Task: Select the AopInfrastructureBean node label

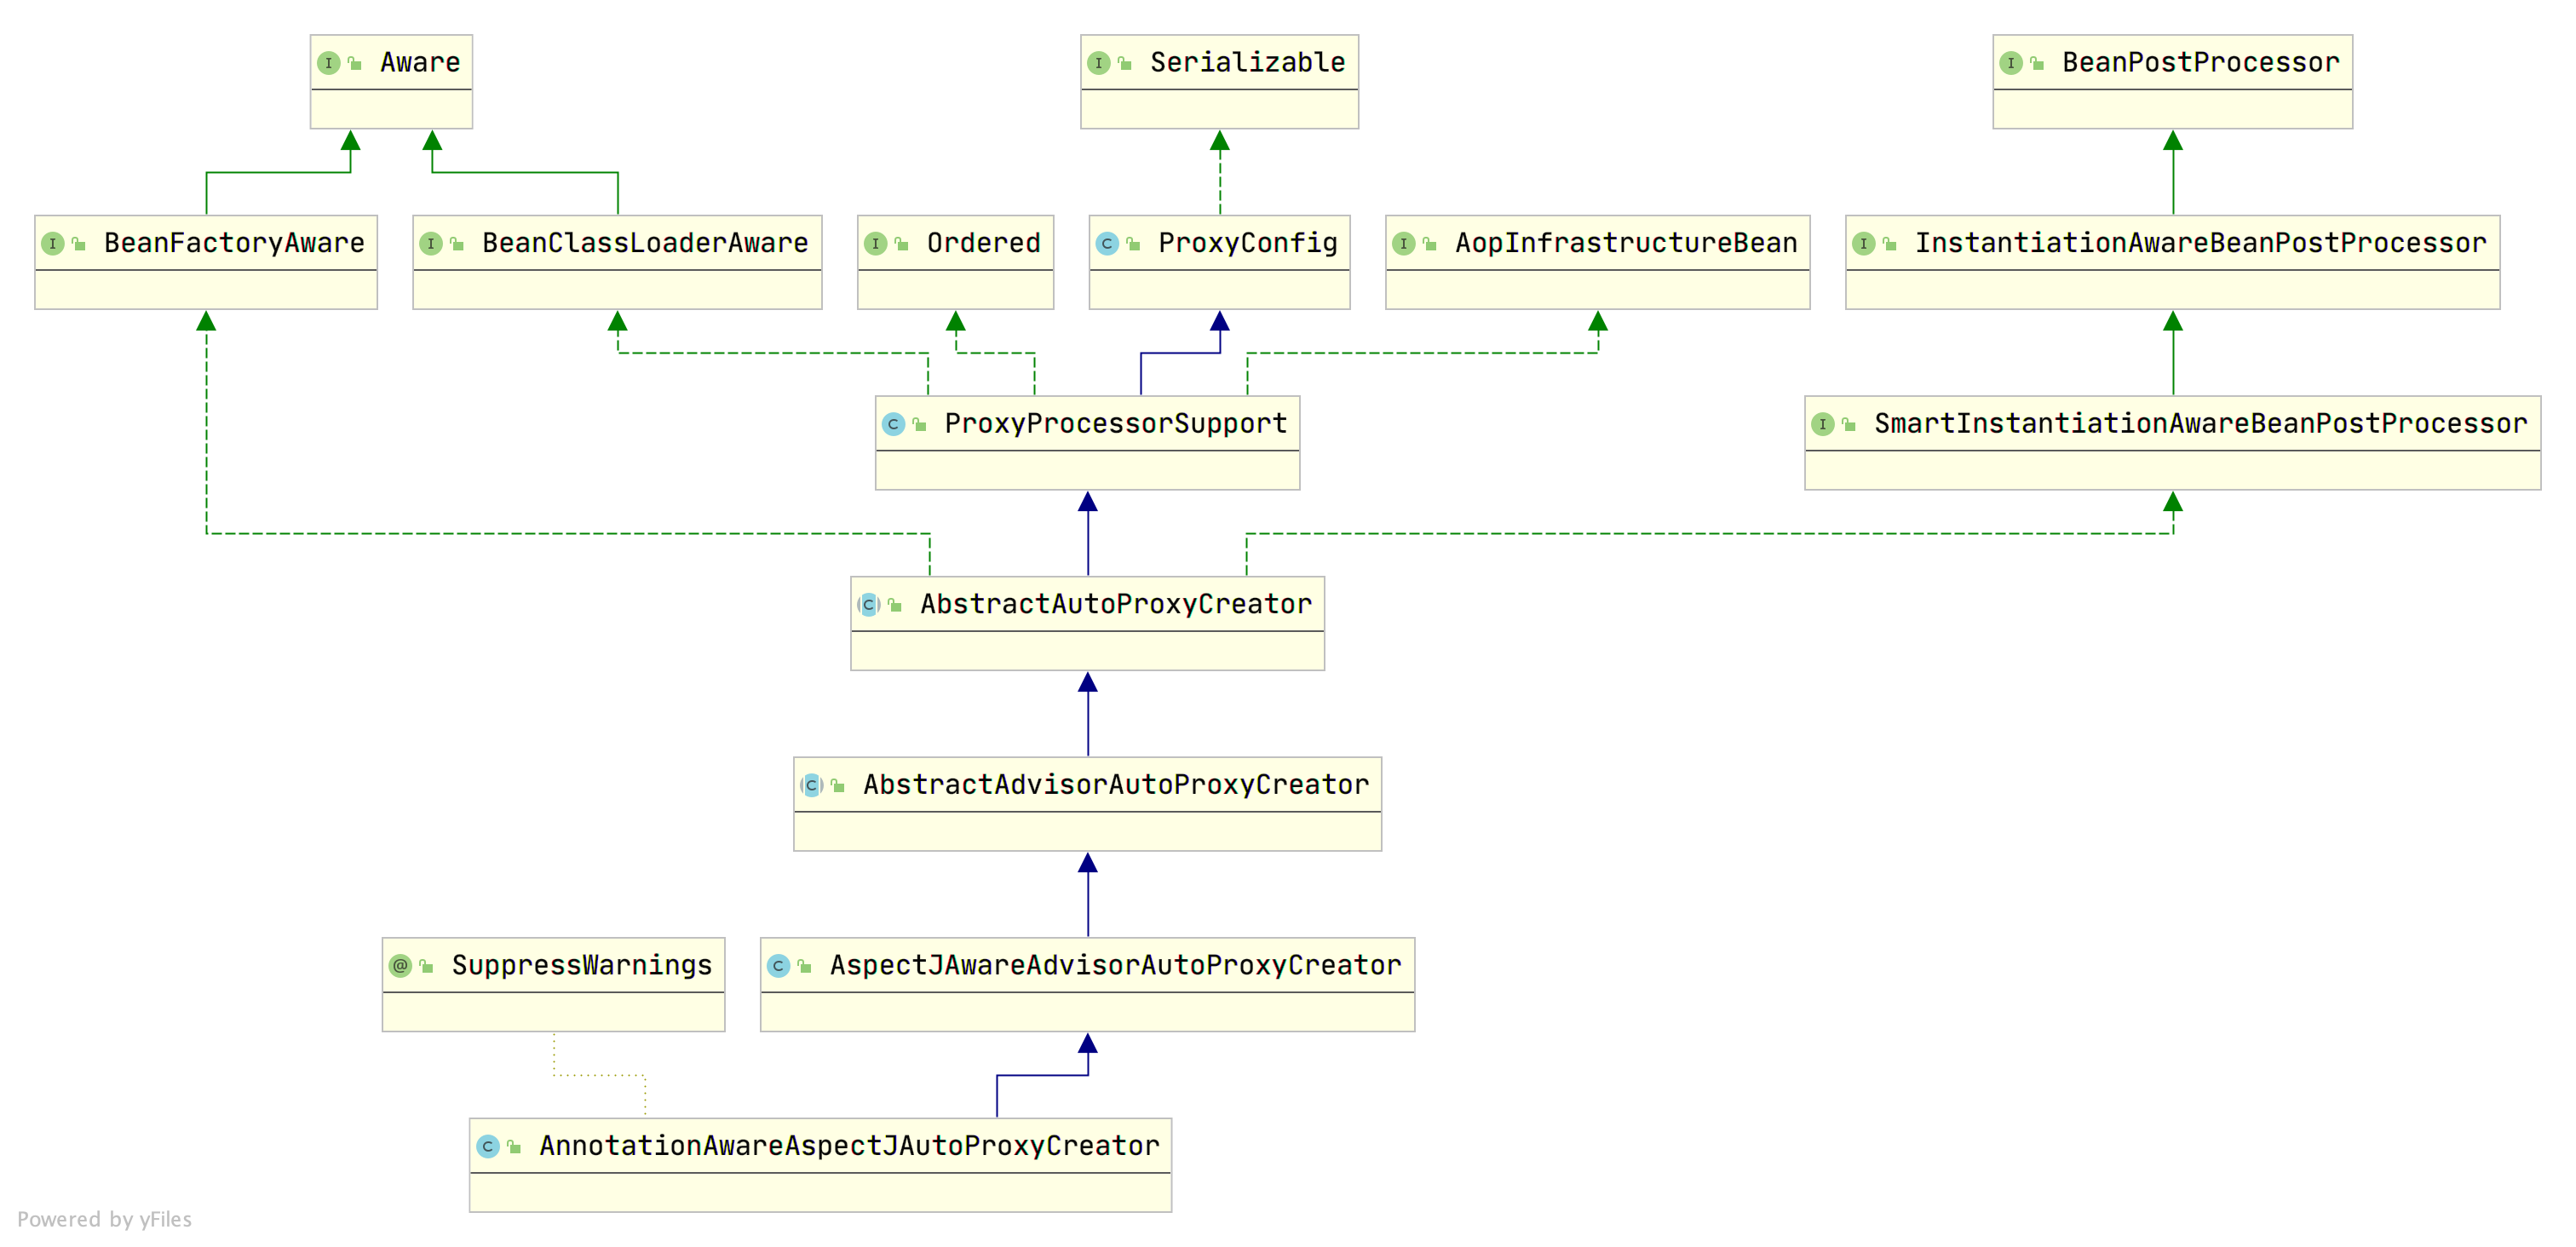Action: click(1626, 244)
